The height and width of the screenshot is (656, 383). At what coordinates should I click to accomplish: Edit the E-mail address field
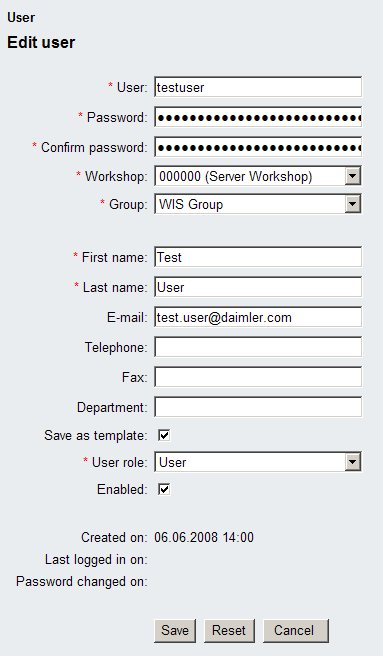(258, 317)
